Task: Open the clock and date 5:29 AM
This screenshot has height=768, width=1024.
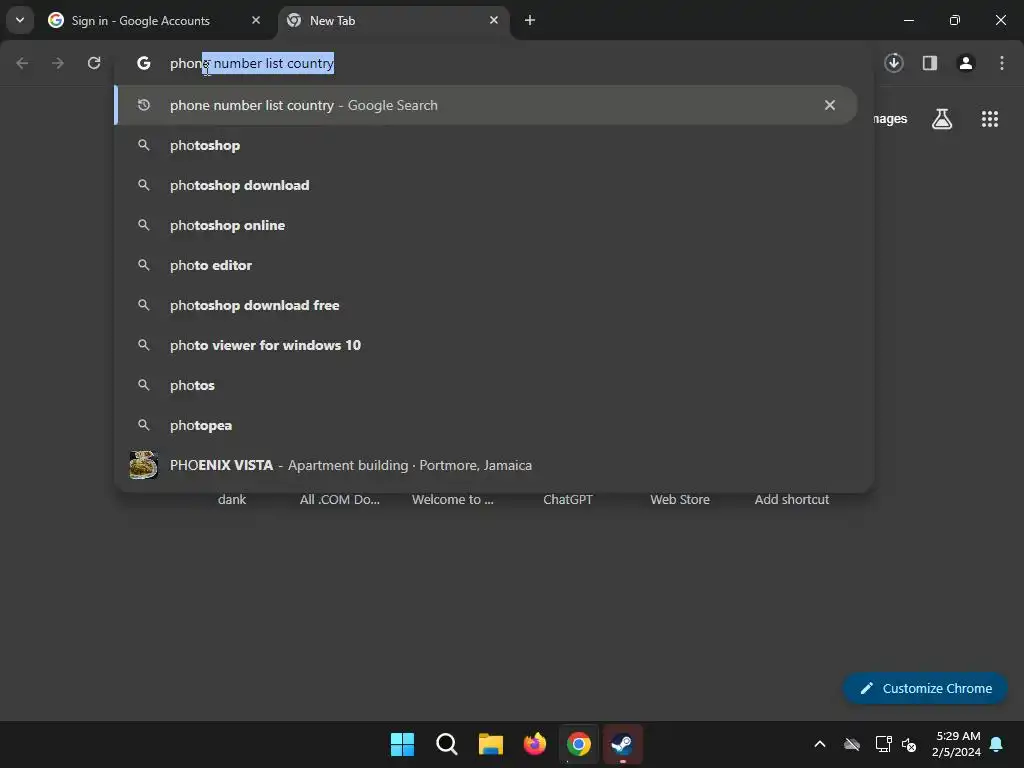Action: pyautogui.click(x=957, y=744)
